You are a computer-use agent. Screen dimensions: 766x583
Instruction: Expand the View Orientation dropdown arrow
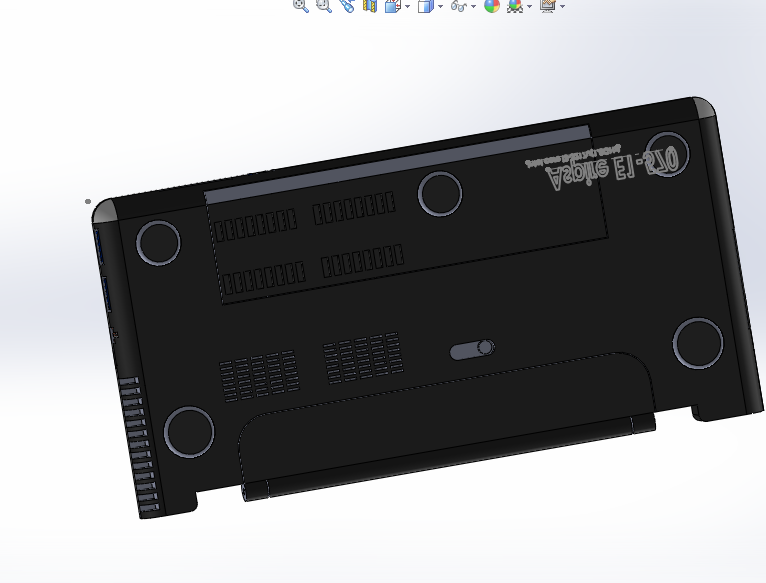408,6
